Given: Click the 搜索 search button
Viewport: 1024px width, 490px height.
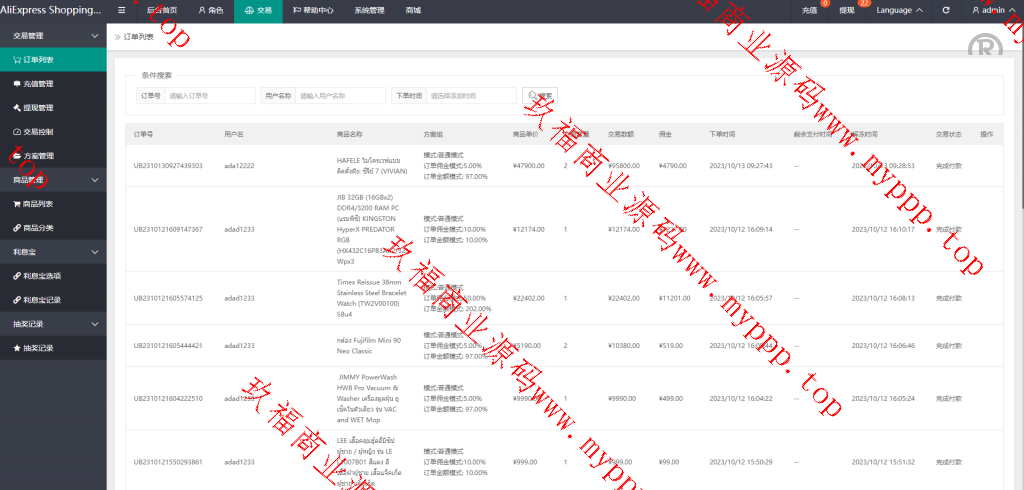Looking at the screenshot, I should (539, 96).
